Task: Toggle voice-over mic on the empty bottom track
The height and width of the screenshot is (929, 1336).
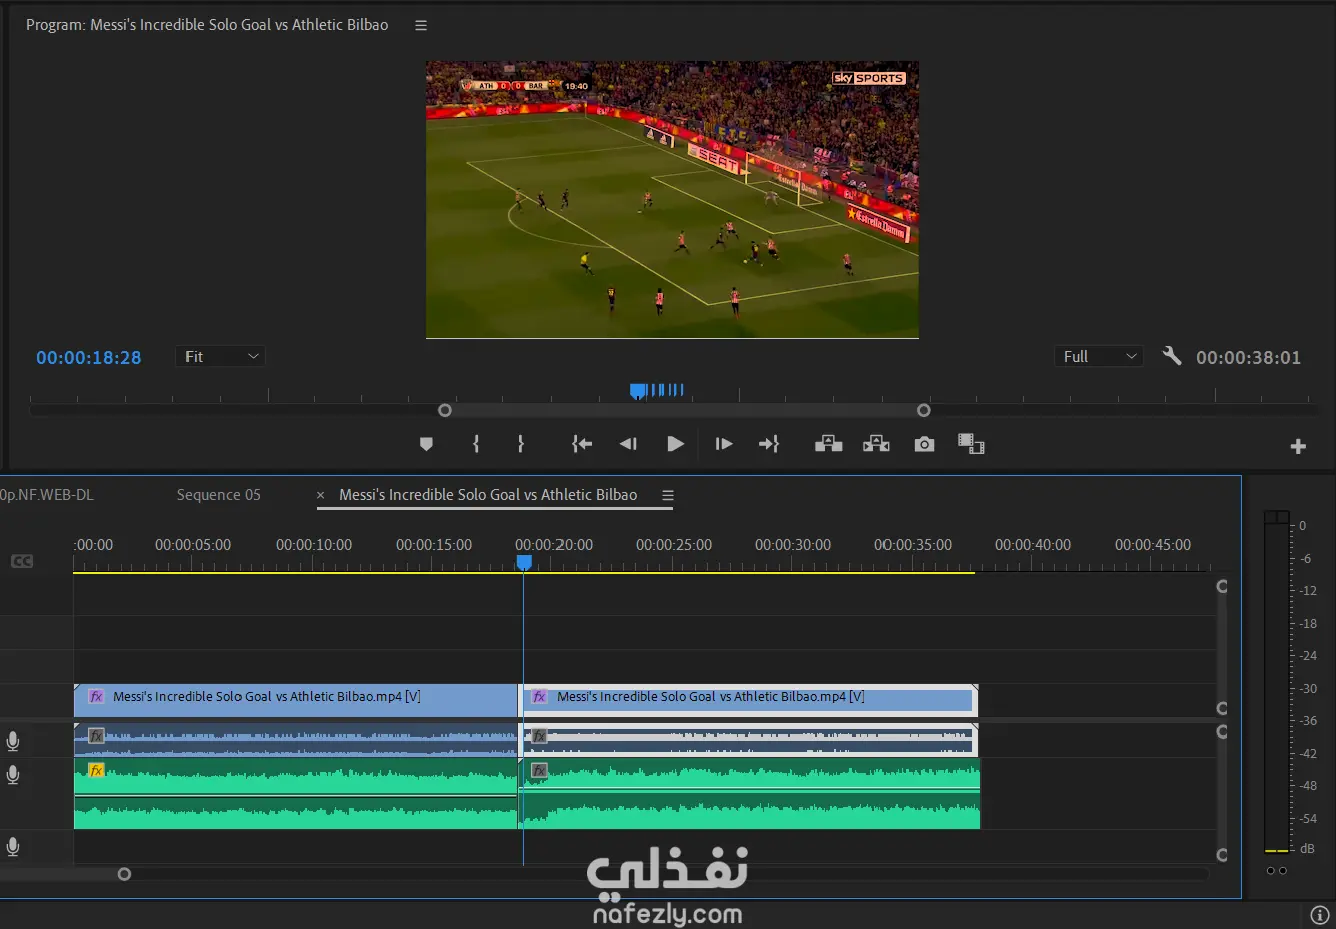Action: pos(13,847)
